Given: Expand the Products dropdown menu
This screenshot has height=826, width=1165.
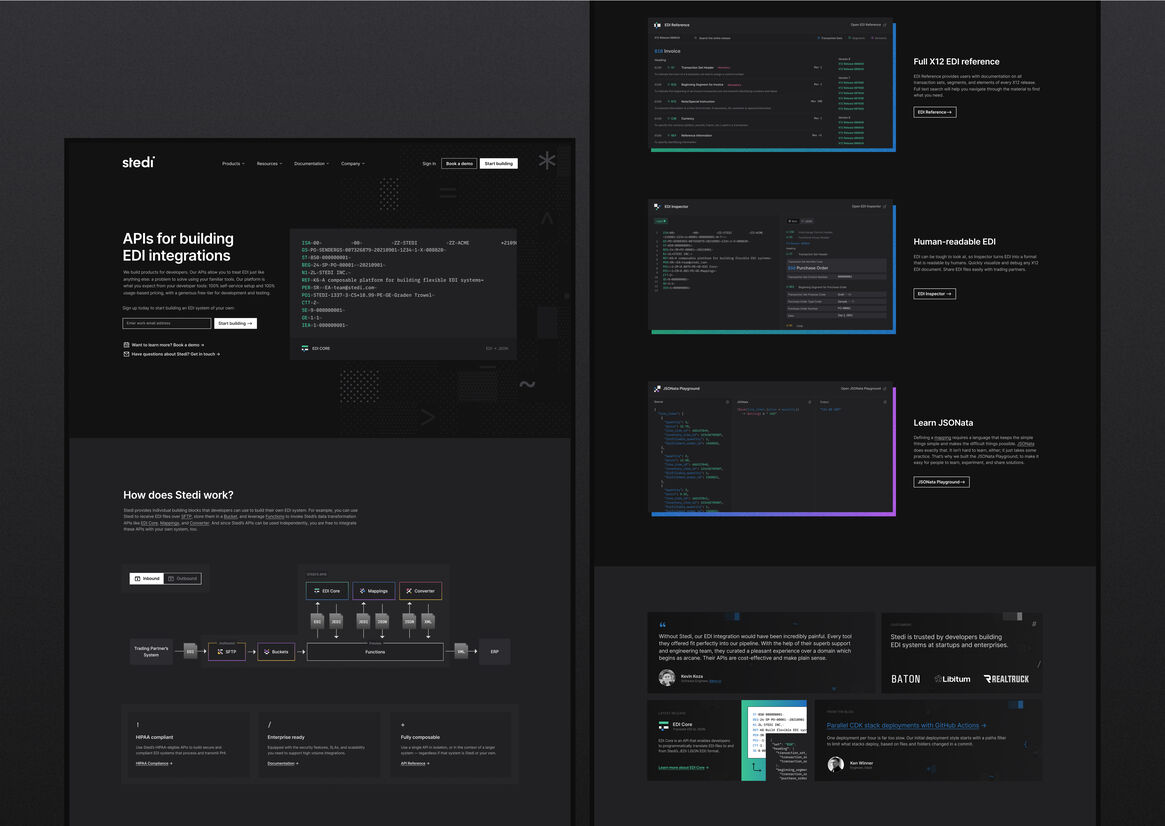Looking at the screenshot, I should (x=232, y=164).
